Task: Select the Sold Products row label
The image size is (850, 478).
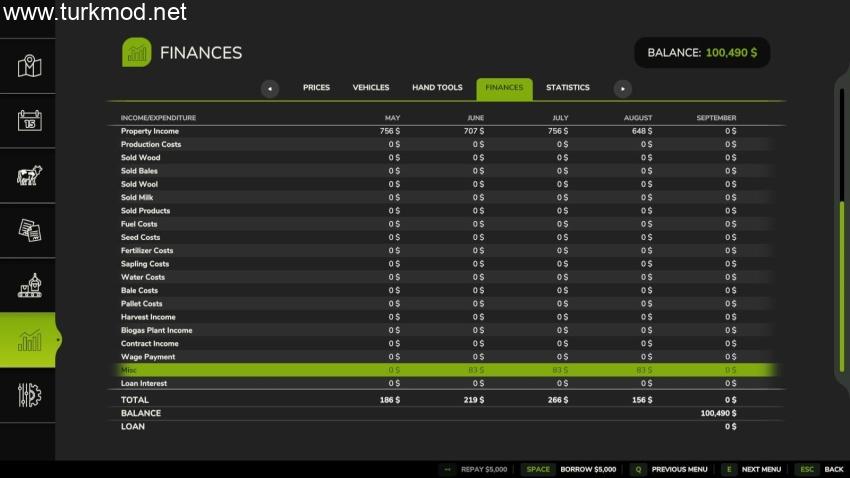Action: pos(145,211)
